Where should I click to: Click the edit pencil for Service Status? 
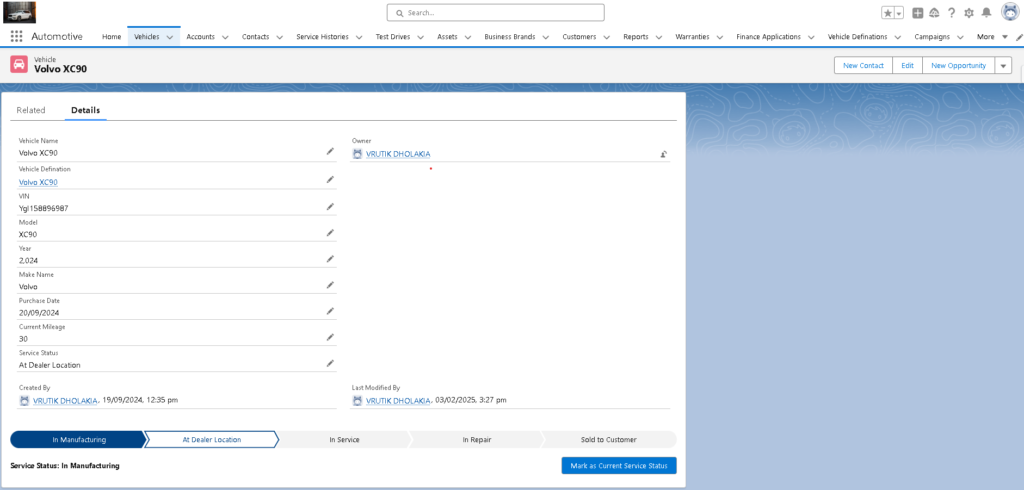[x=330, y=363]
